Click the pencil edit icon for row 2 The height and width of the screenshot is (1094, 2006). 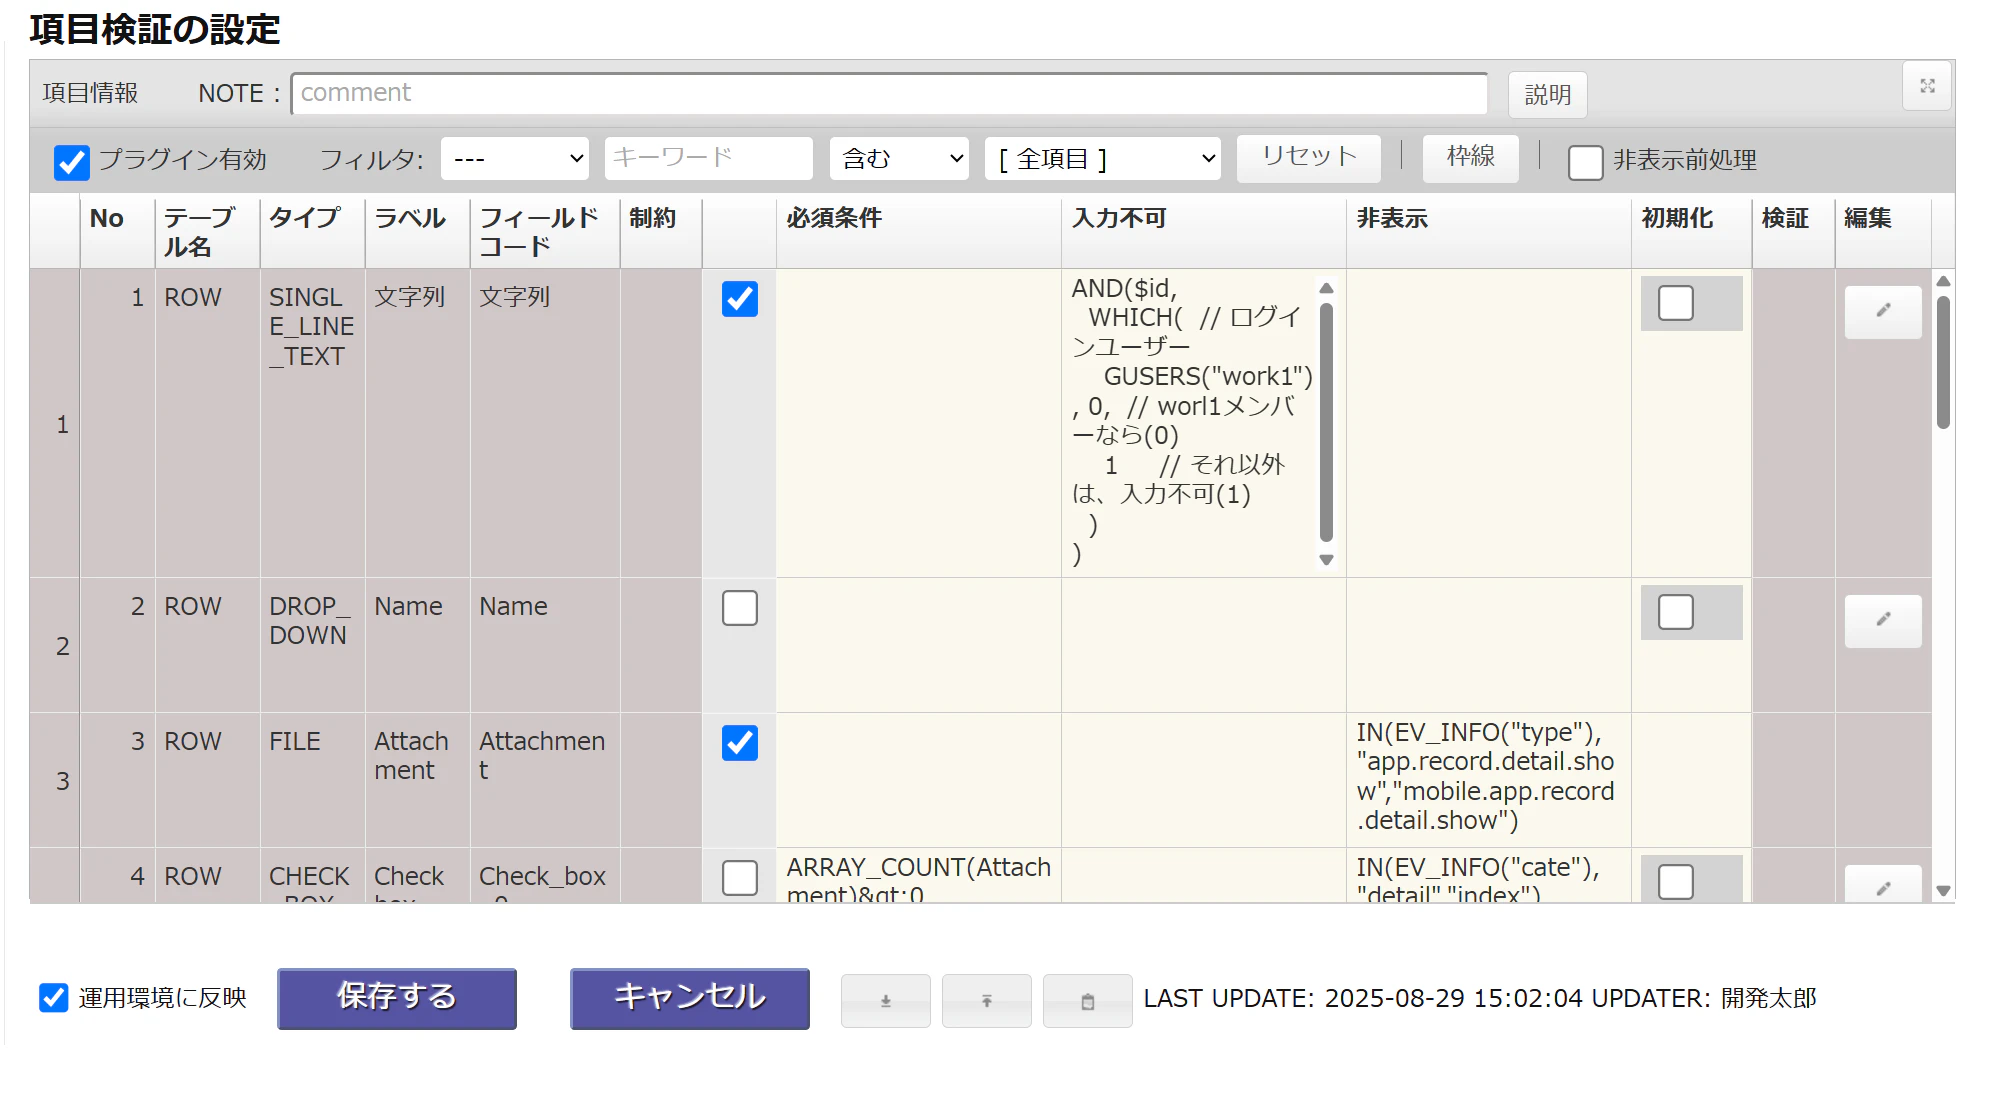pos(1882,620)
